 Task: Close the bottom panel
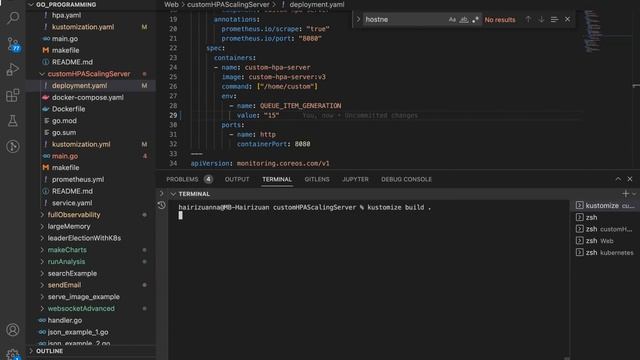[x=630, y=179]
